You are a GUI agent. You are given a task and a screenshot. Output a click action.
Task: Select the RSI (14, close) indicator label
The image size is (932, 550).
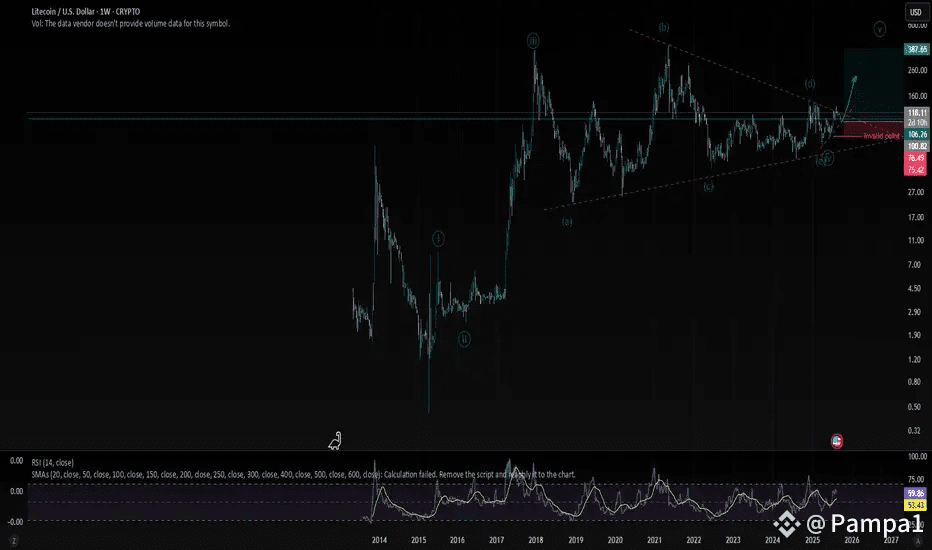pos(52,463)
